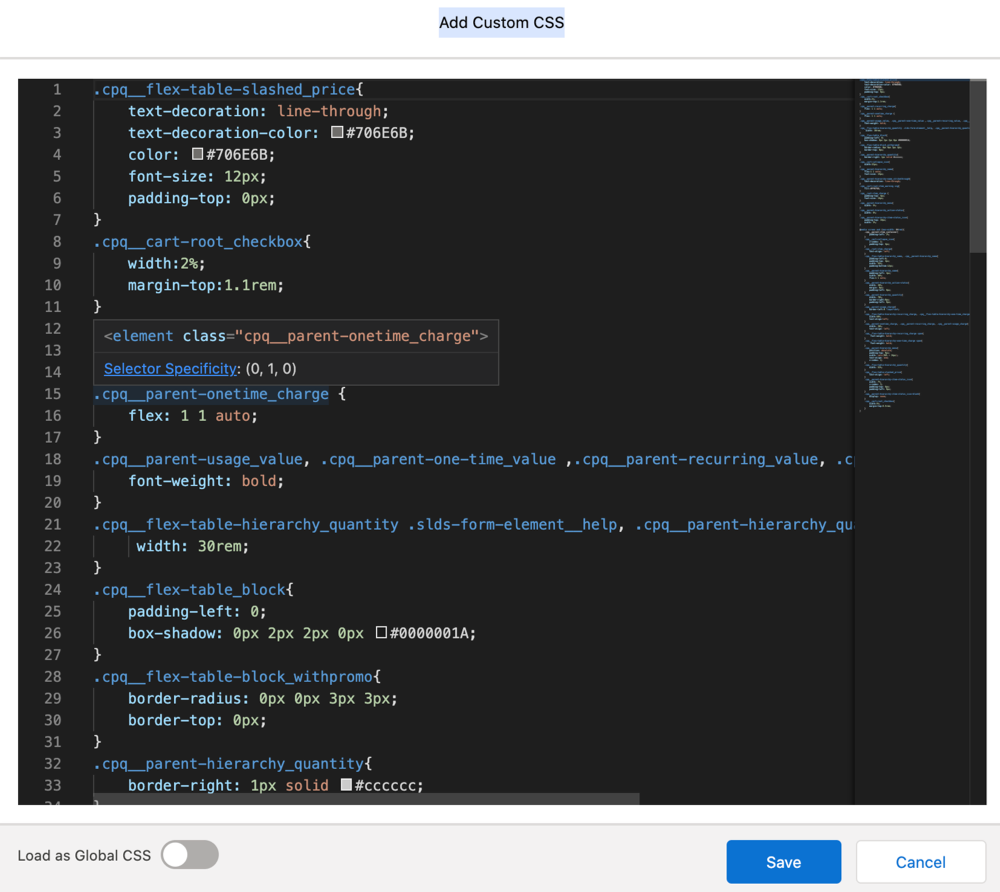Click the .cpq__parent-usage_value selector
Viewport: 1000px width, 892px height.
point(198,459)
